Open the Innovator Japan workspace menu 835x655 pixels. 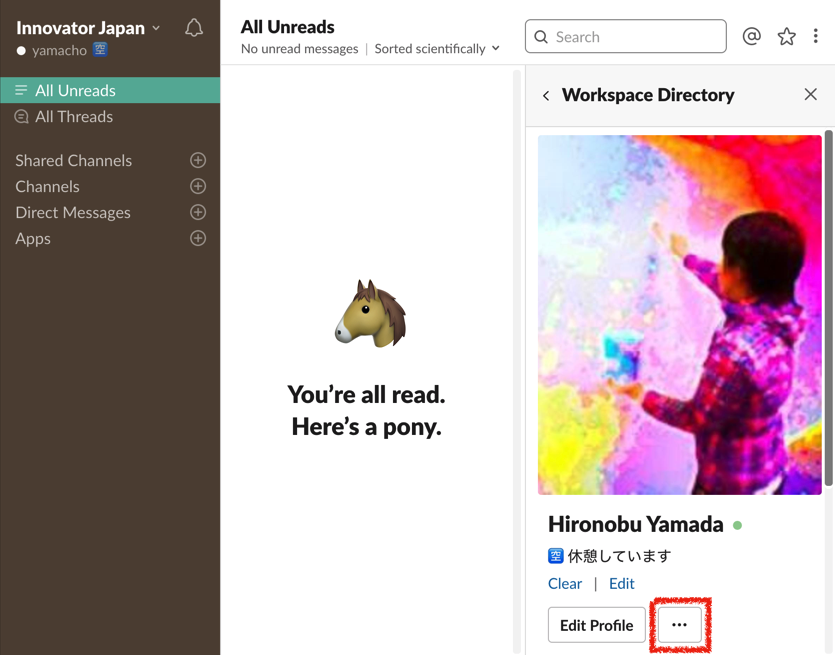88,28
